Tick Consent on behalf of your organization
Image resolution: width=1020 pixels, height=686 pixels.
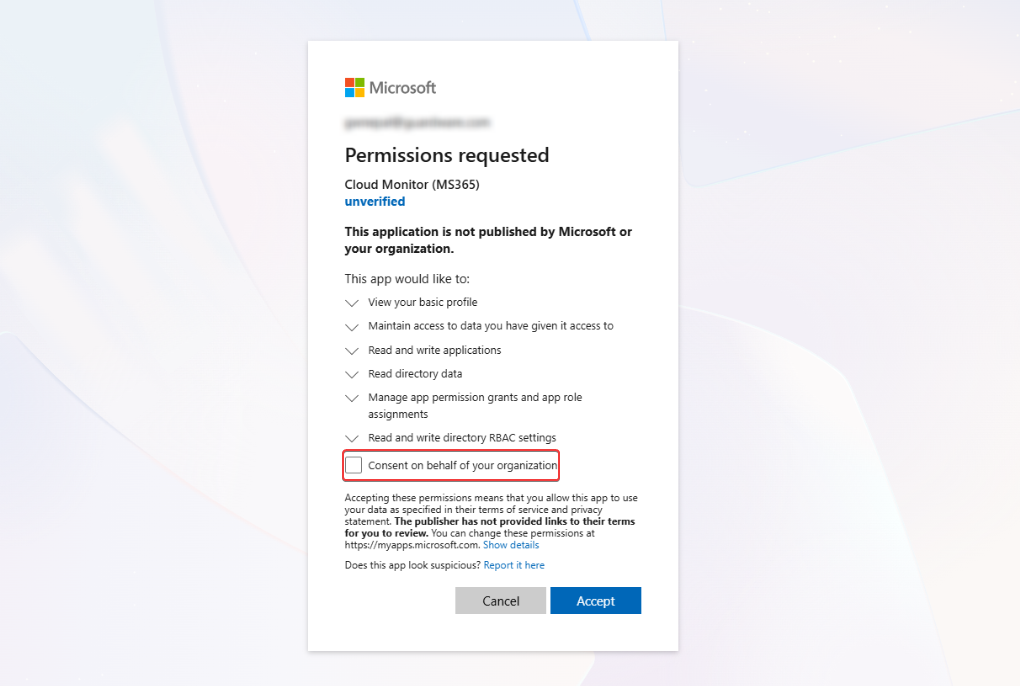pos(354,465)
